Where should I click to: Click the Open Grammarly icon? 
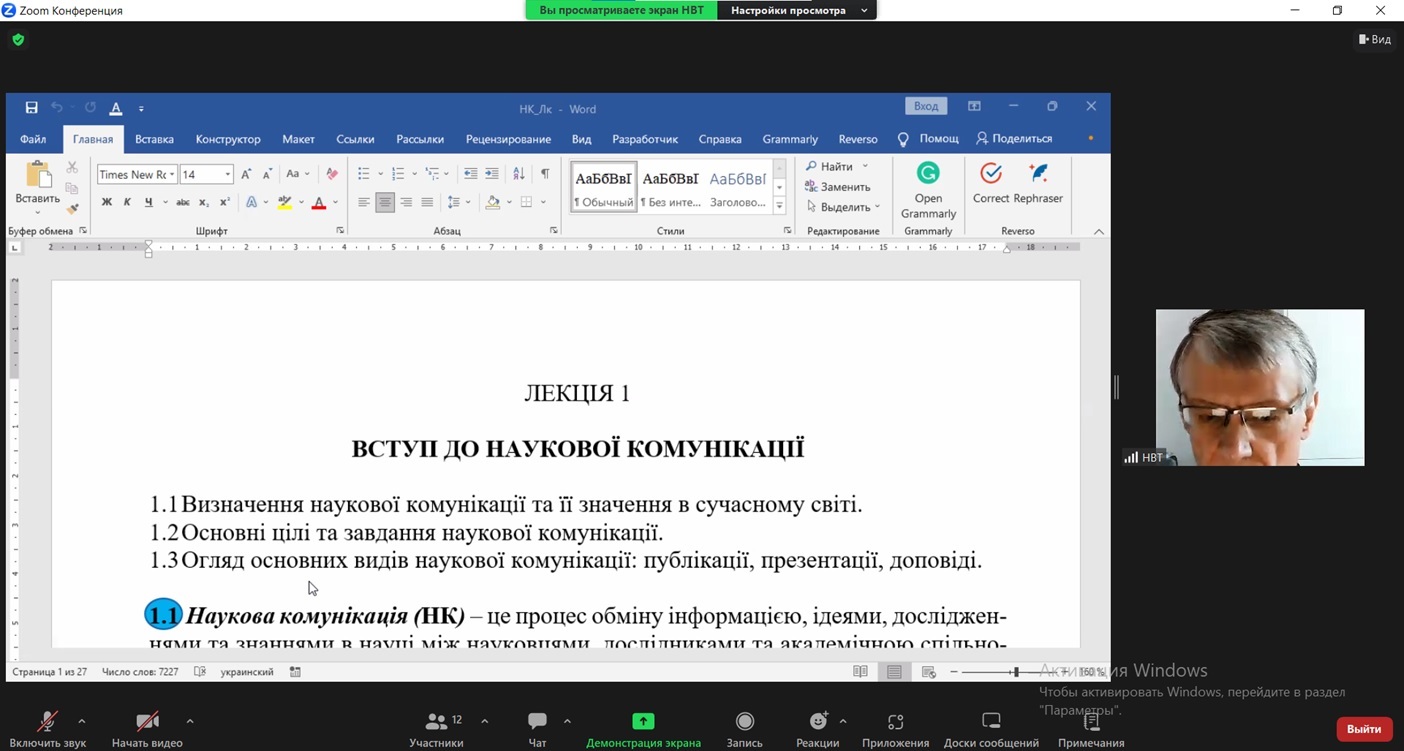[928, 174]
